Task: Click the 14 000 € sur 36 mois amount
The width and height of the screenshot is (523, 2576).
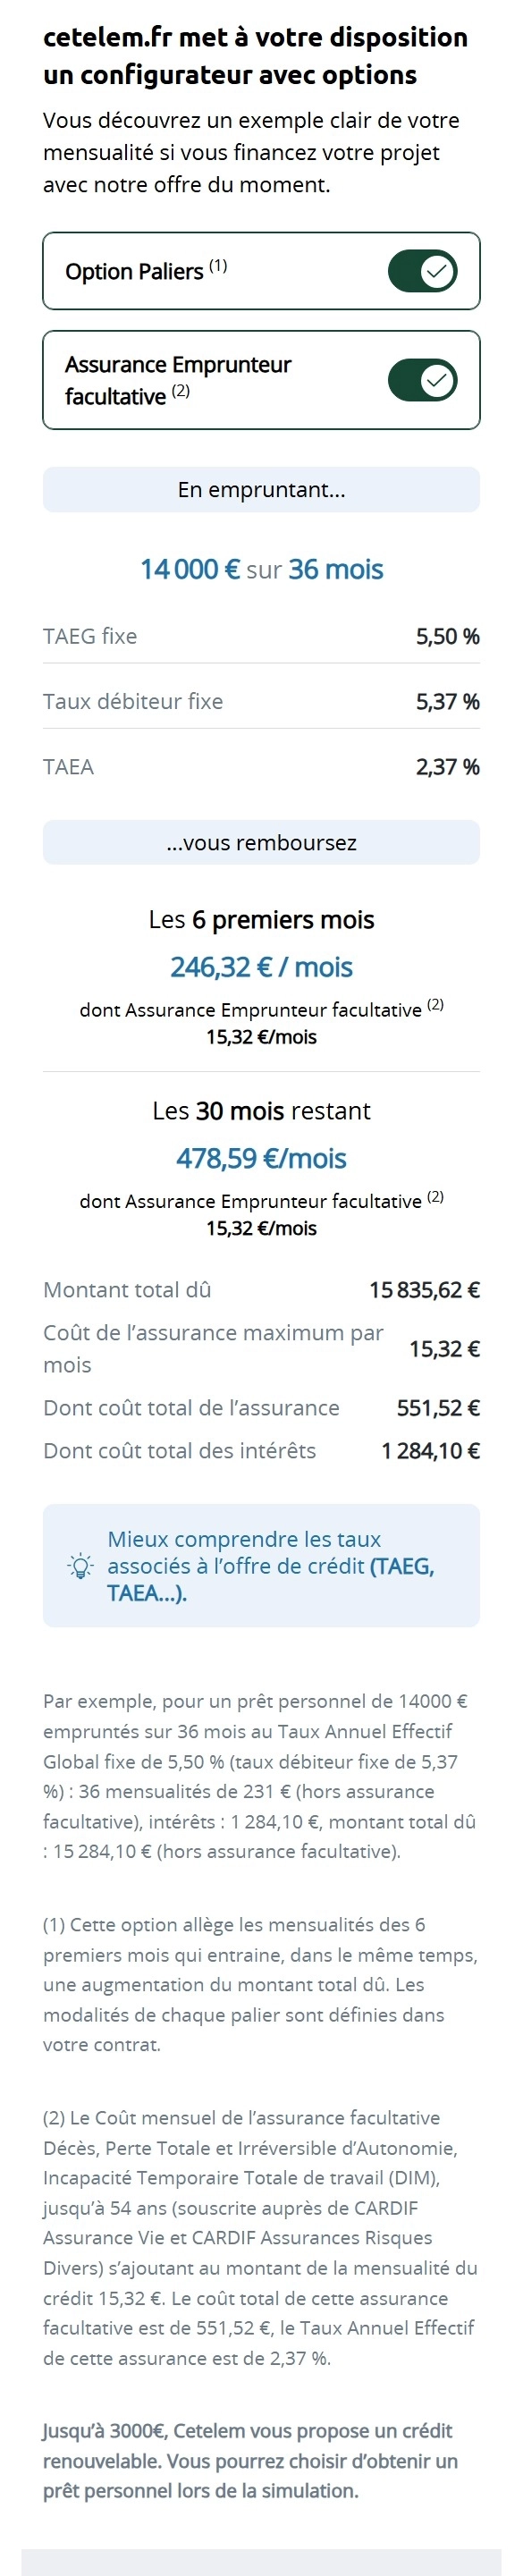Action: coord(261,569)
